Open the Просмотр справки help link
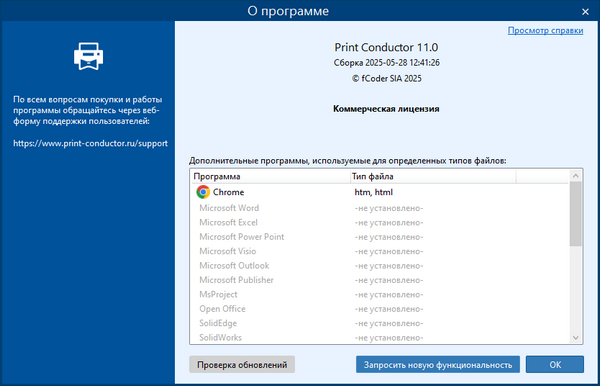The height and width of the screenshot is (386, 600). point(545,30)
